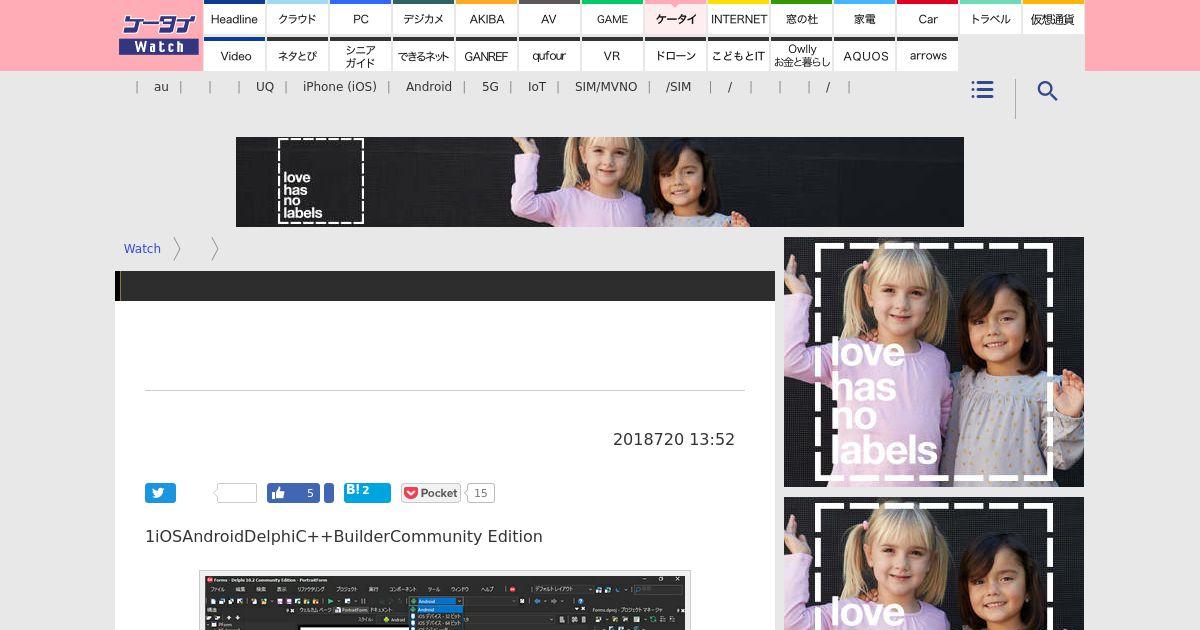The height and width of the screenshot is (630, 1200).
Task: Open the トラベル tab
Action: (990, 18)
